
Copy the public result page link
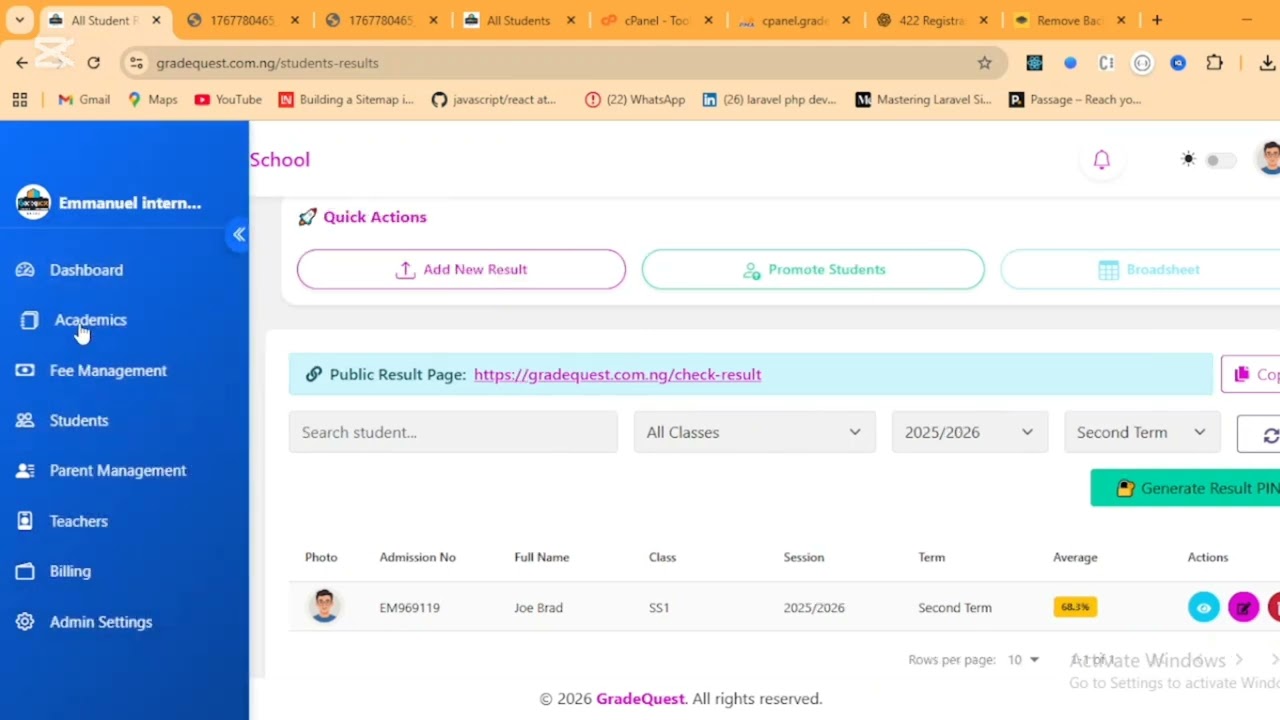pyautogui.click(x=1251, y=374)
